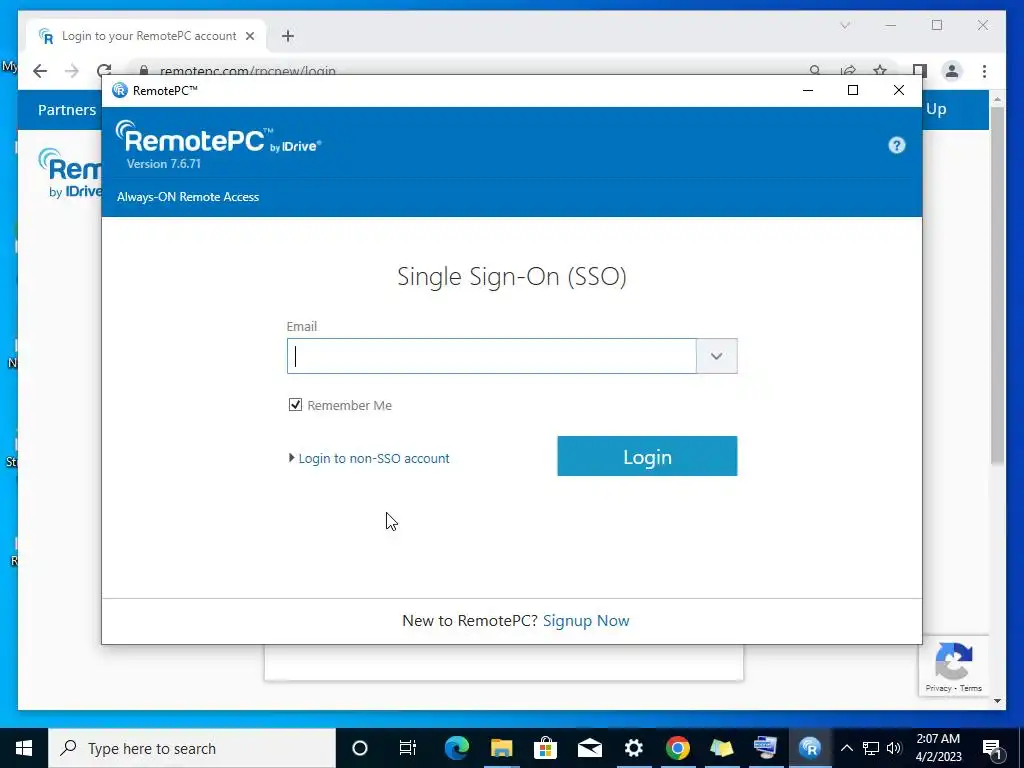Bookmark this page with star icon

point(880,70)
